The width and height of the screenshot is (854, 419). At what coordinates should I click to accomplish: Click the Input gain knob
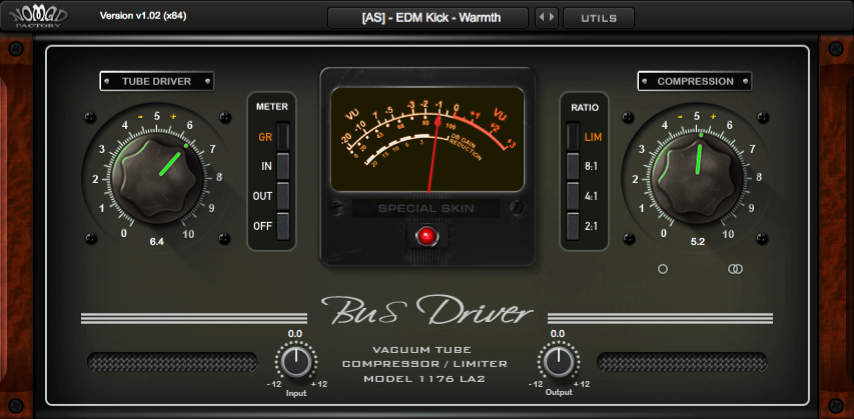[x=296, y=362]
